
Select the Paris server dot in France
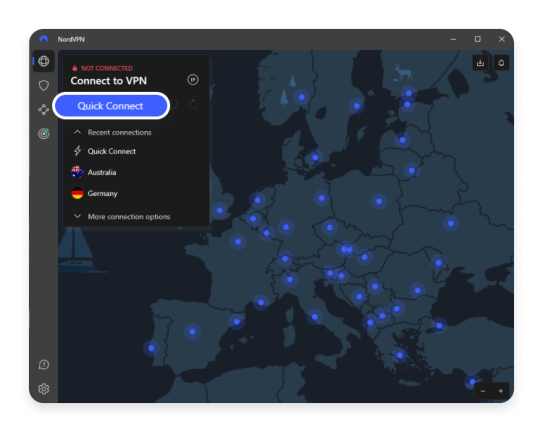click(x=238, y=241)
